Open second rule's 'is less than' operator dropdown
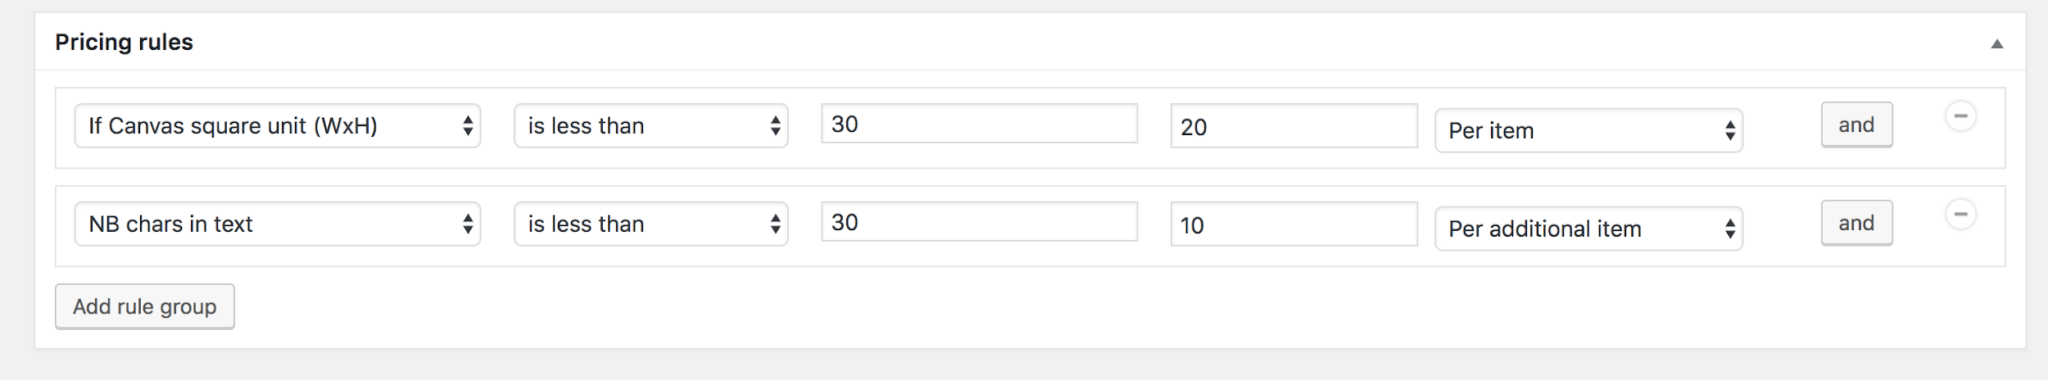The image size is (2048, 380). [x=651, y=224]
